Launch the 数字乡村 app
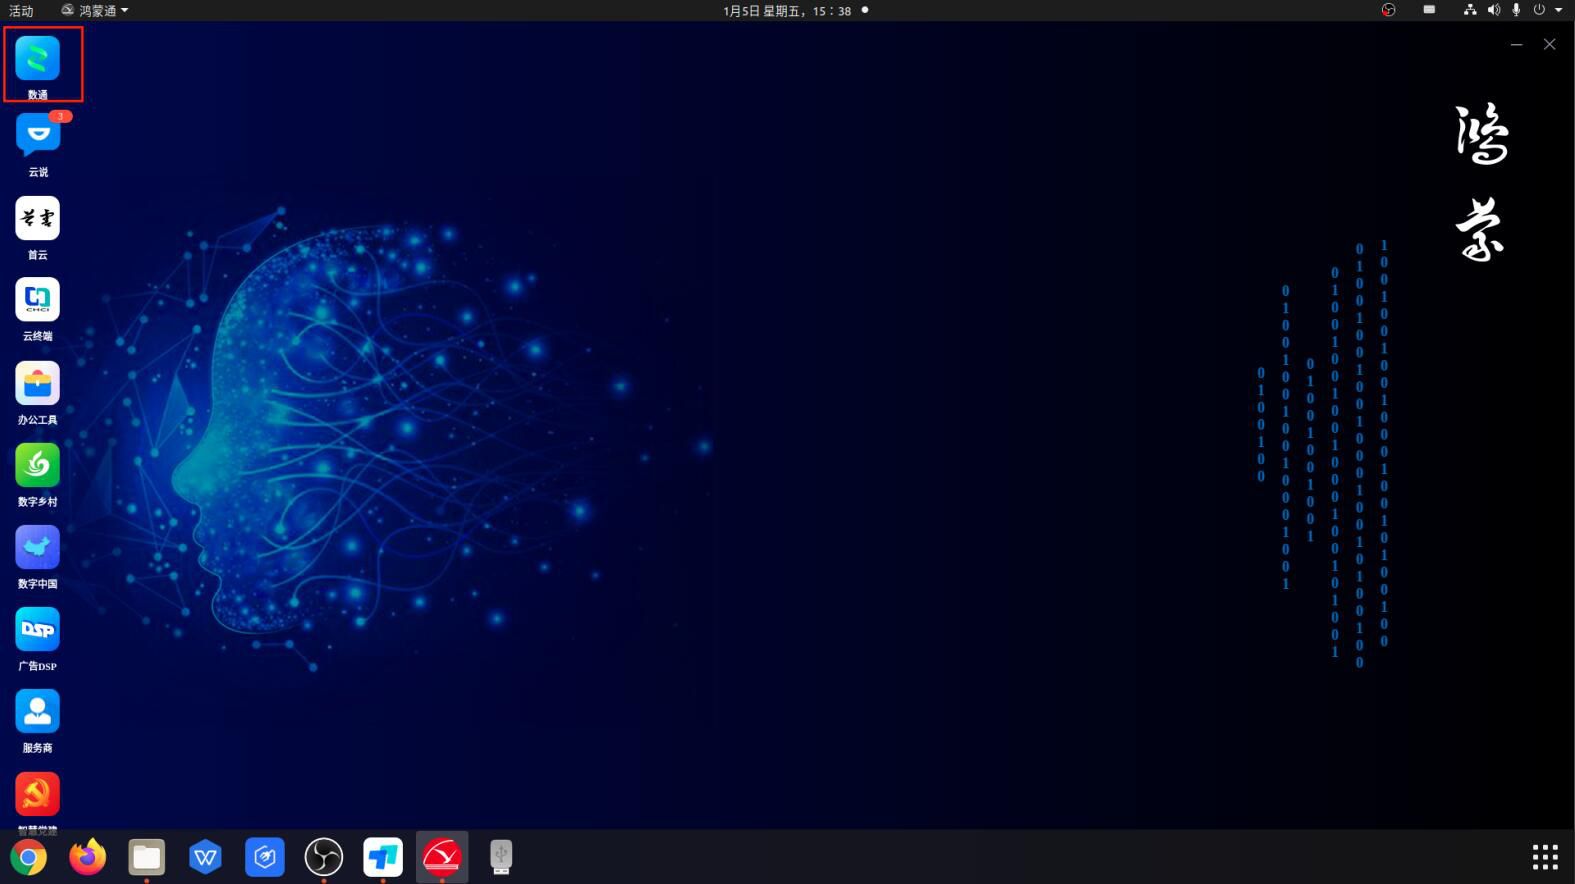Image resolution: width=1575 pixels, height=884 pixels. [38, 466]
